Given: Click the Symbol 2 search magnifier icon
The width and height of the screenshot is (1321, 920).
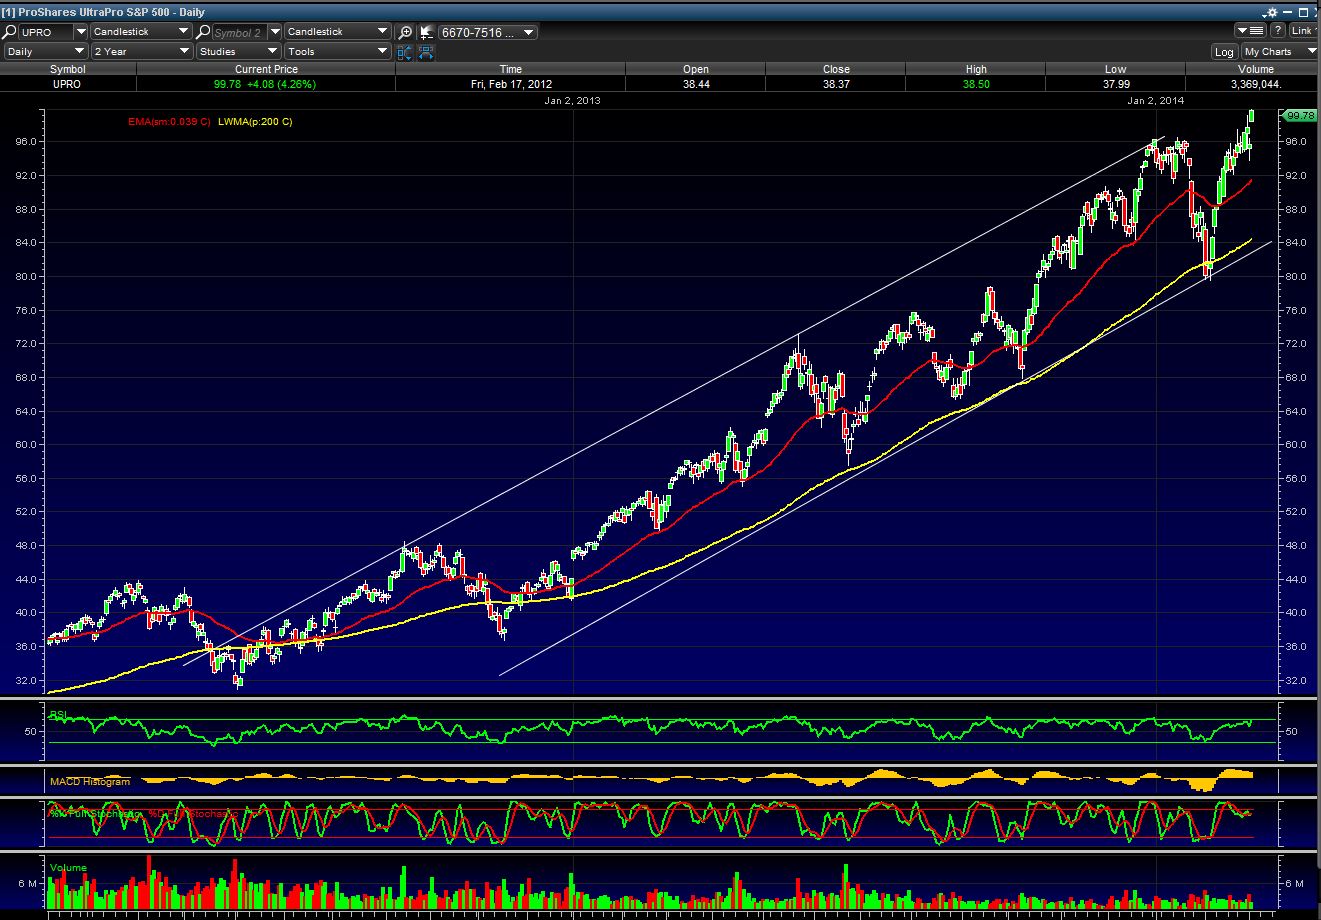Looking at the screenshot, I should click(x=203, y=32).
